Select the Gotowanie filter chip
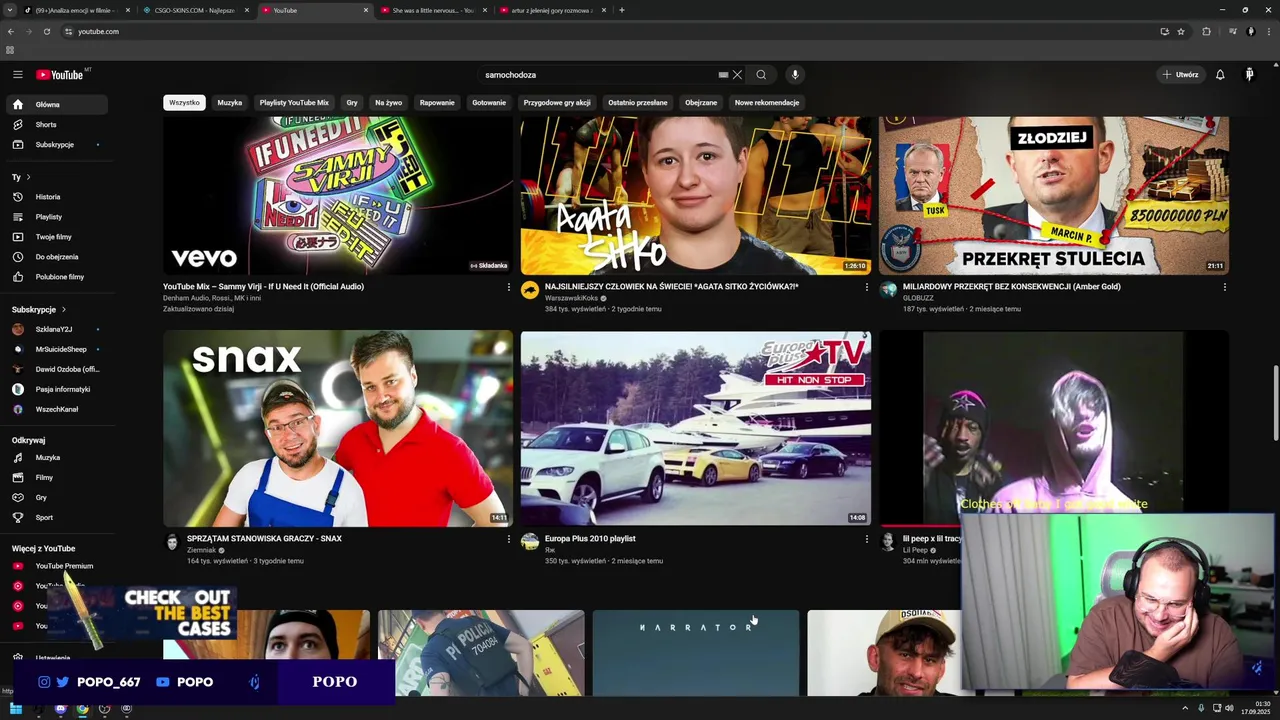Viewport: 1280px width, 720px height. [x=489, y=102]
